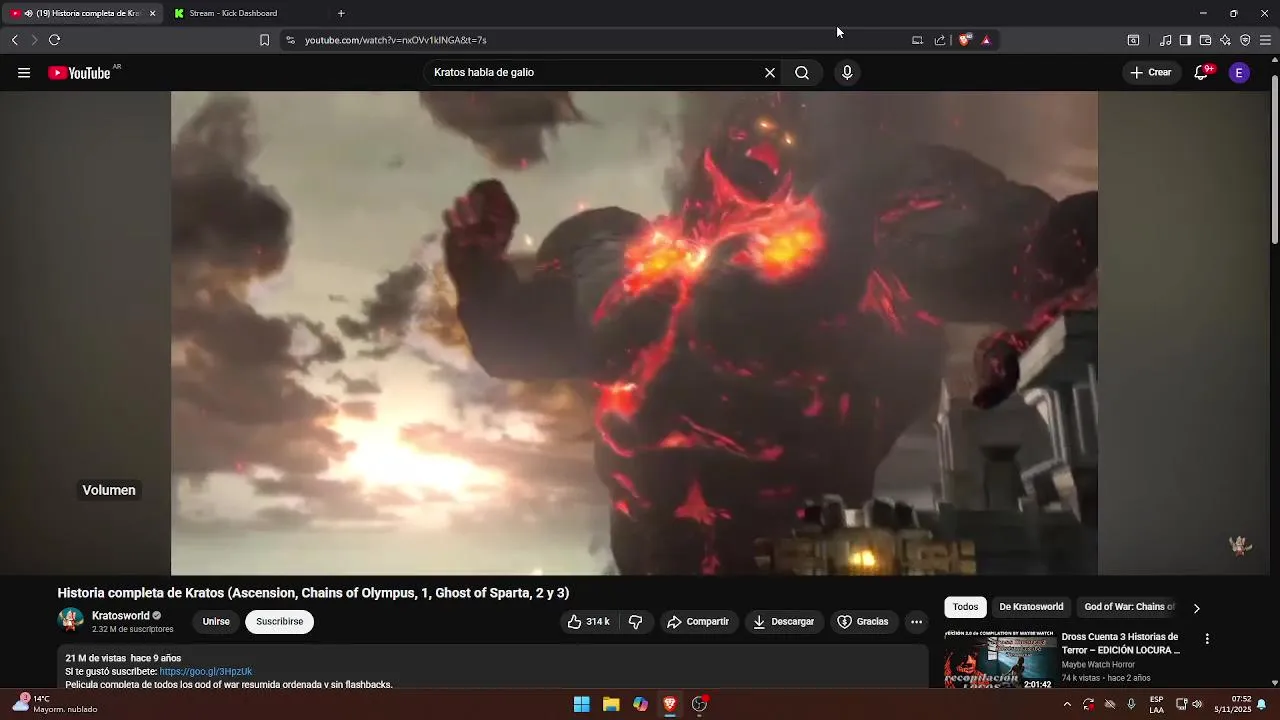Image resolution: width=1280 pixels, height=720 pixels.
Task: Select God of War: Chains chip
Action: [x=1129, y=607]
